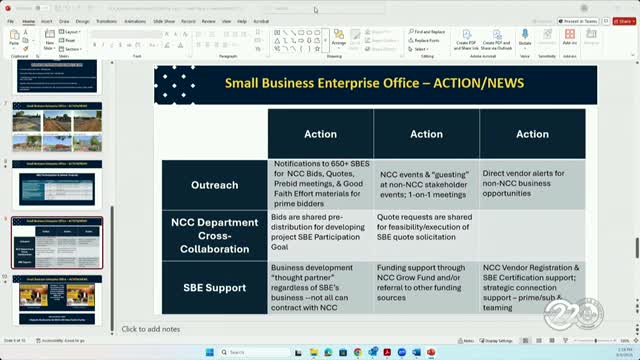This screenshot has width=640, height=360.
Task: Open the Transitions ribbon tab
Action: pos(107,21)
